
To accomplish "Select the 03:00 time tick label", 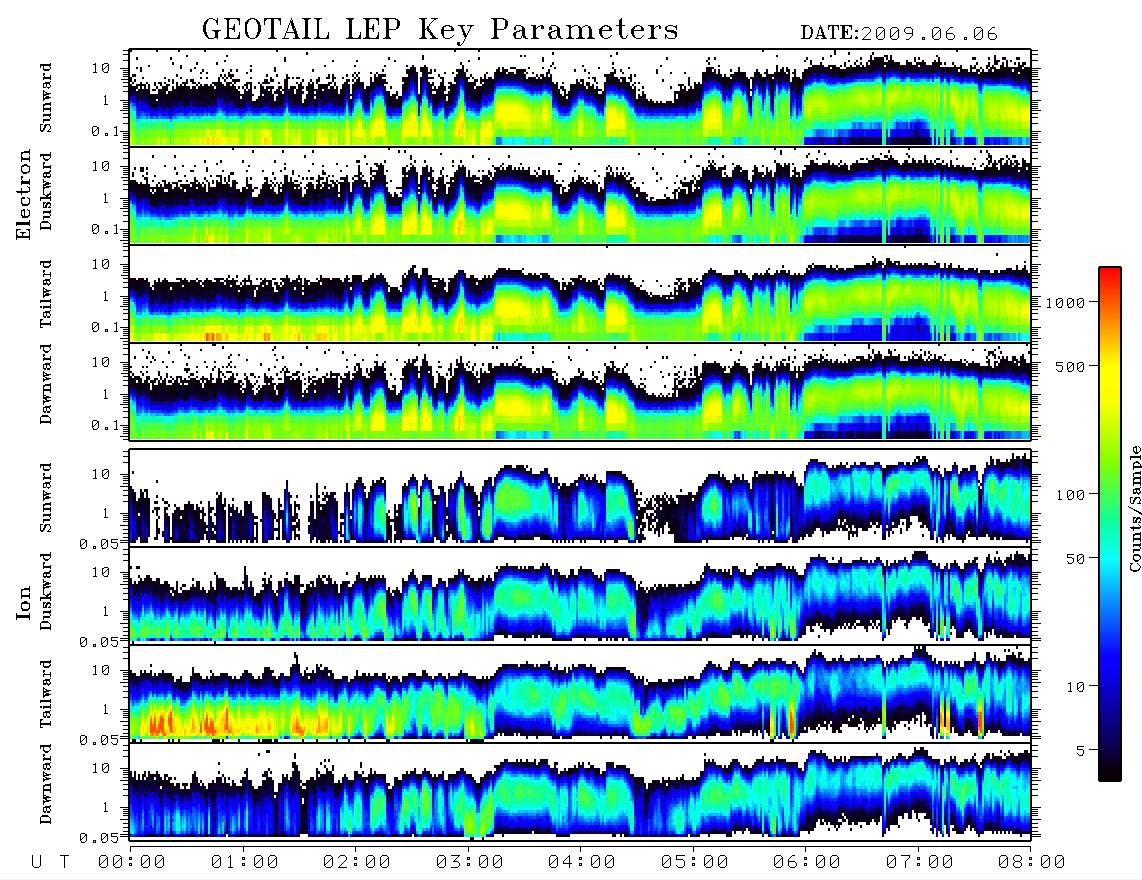I will pyautogui.click(x=470, y=862).
